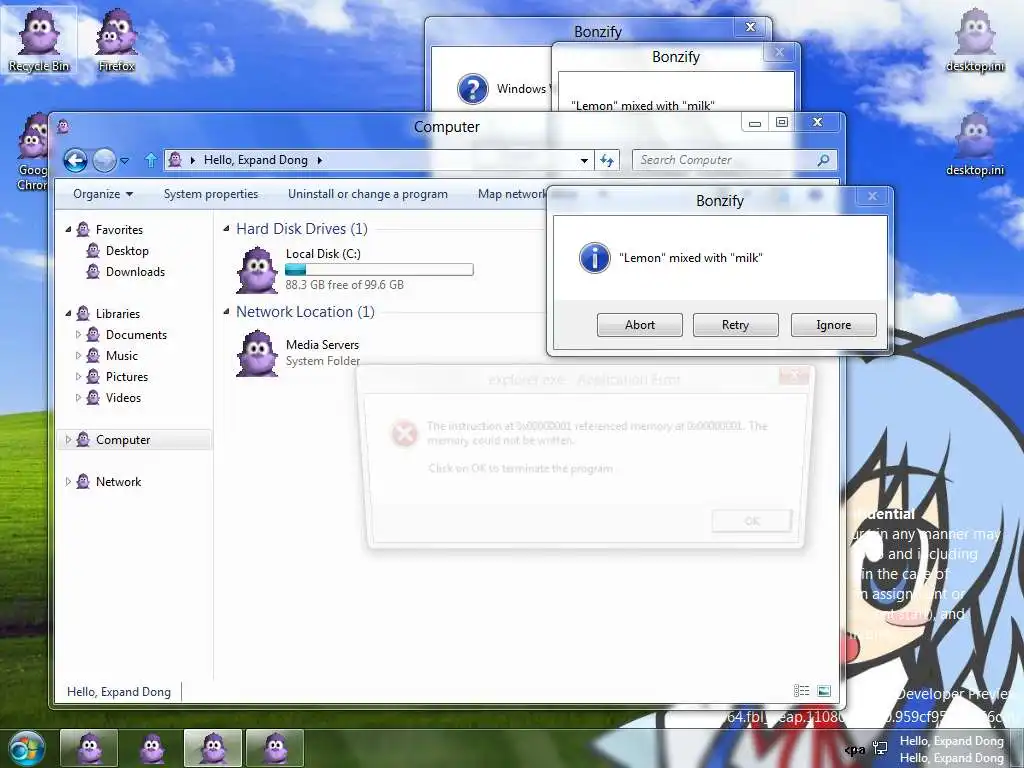Screen dimensions: 1024x768
Task: Select Downloads under Favorites
Action: (135, 272)
